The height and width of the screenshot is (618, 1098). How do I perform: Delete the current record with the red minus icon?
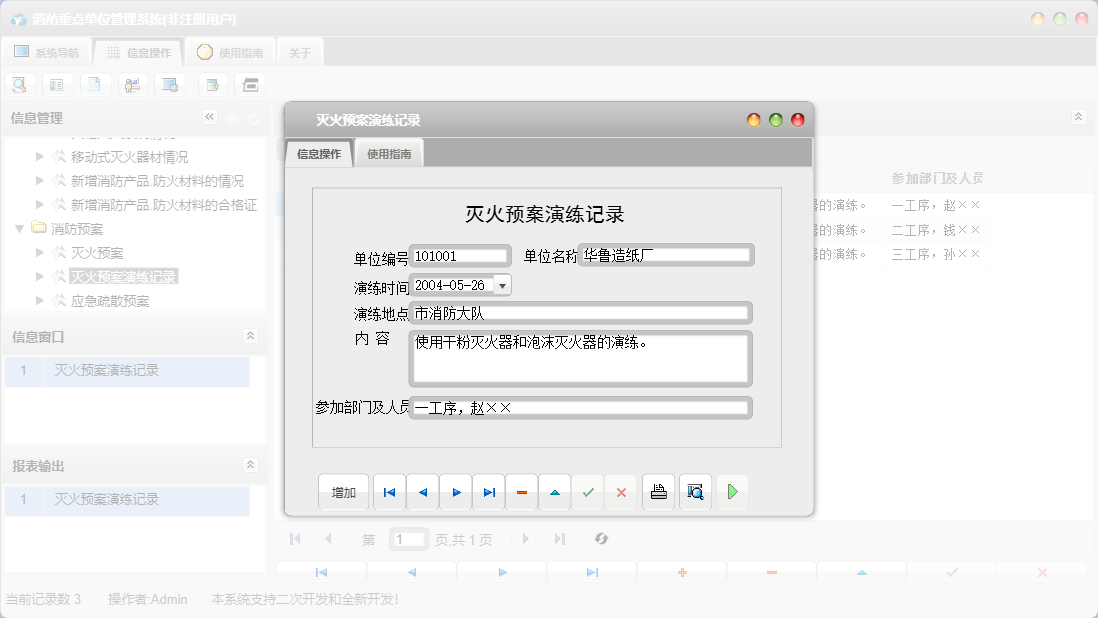click(522, 492)
